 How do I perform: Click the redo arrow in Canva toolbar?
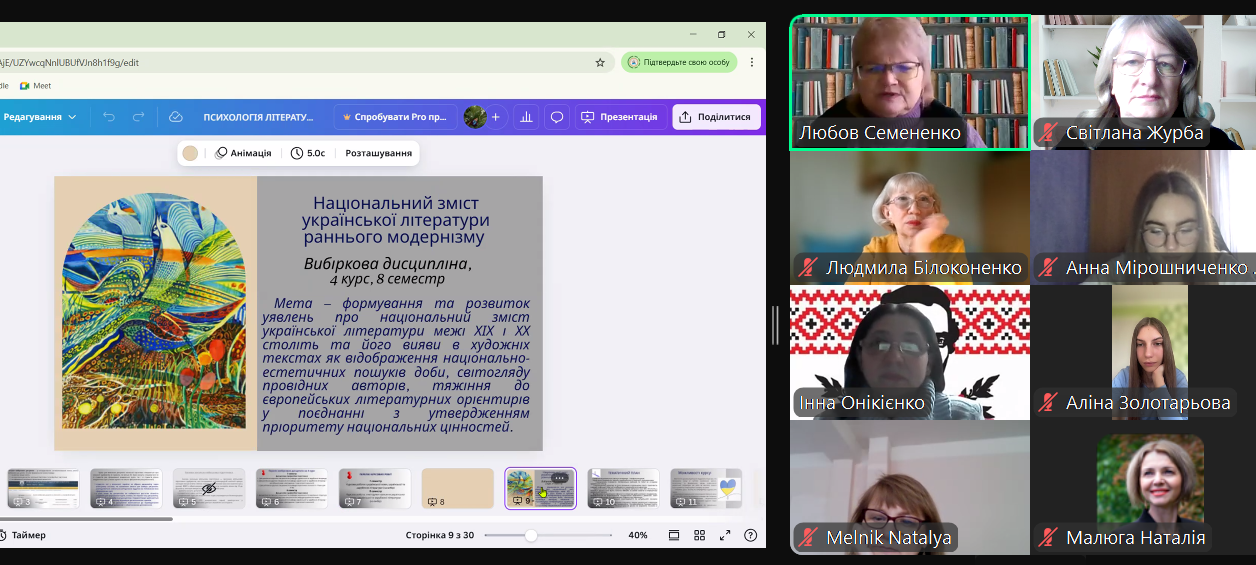click(139, 117)
